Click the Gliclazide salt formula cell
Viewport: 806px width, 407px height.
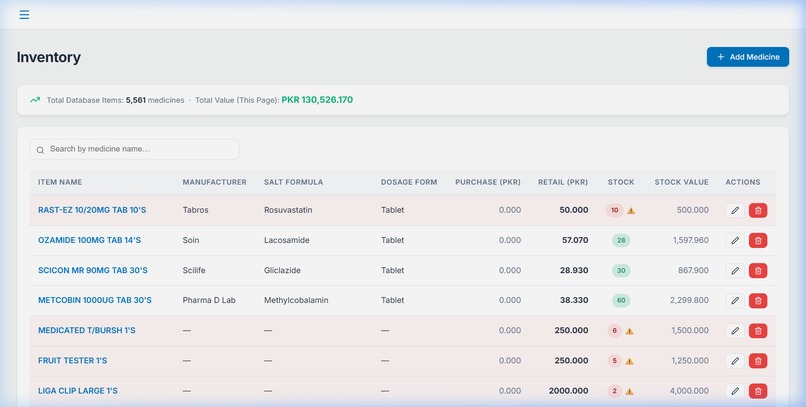pos(282,270)
